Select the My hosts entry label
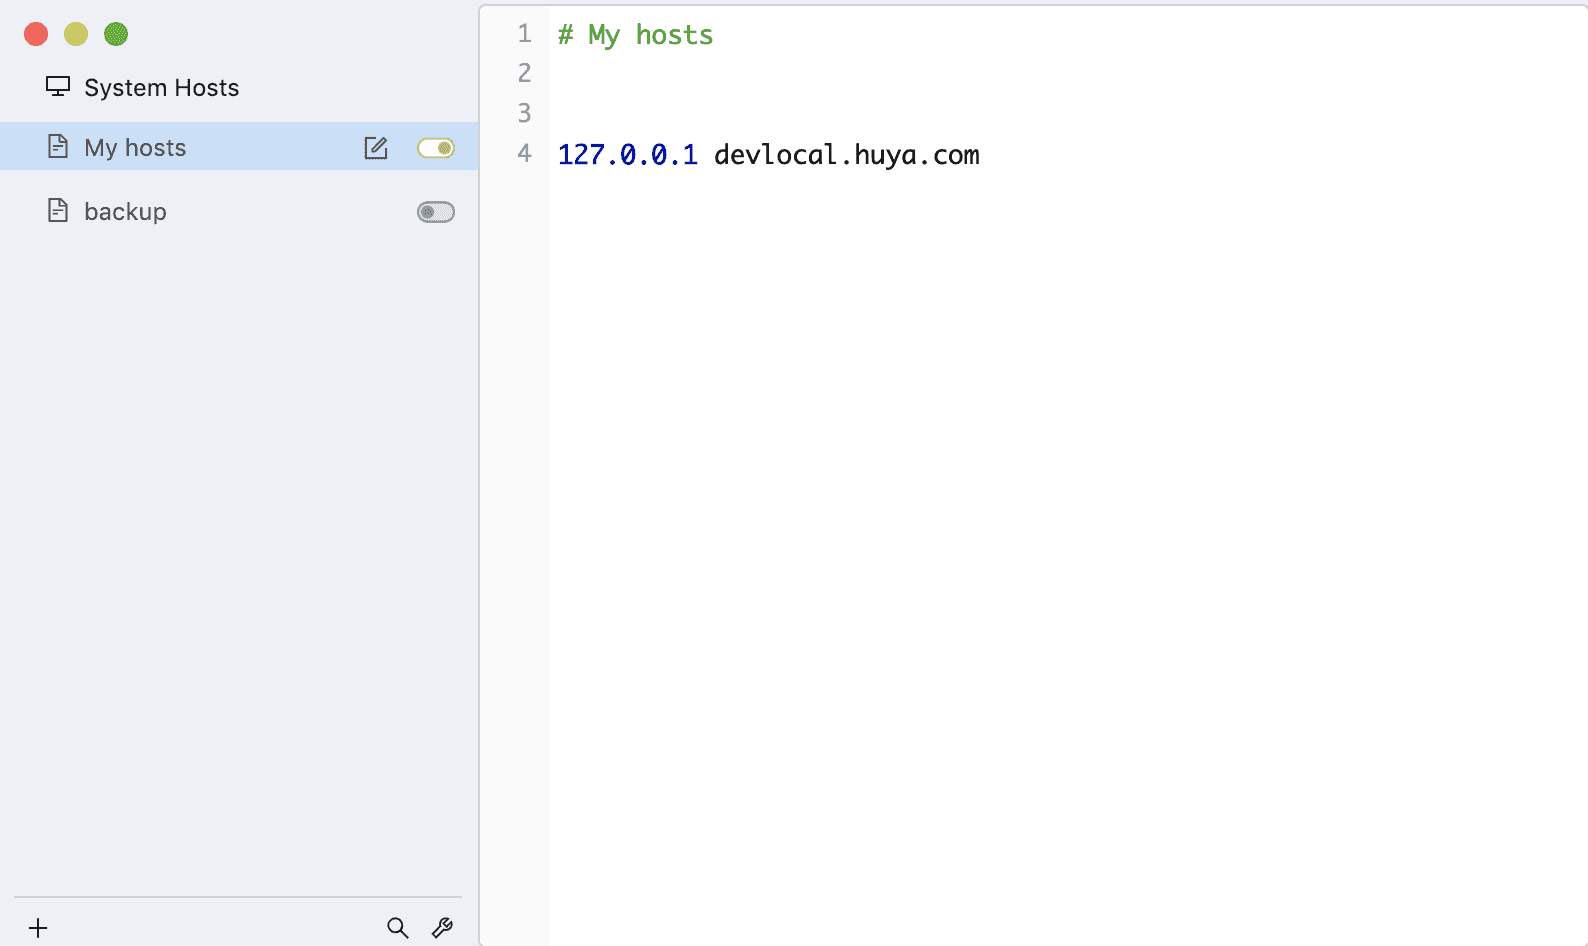Viewport: 1588px width, 946px height. tap(135, 148)
